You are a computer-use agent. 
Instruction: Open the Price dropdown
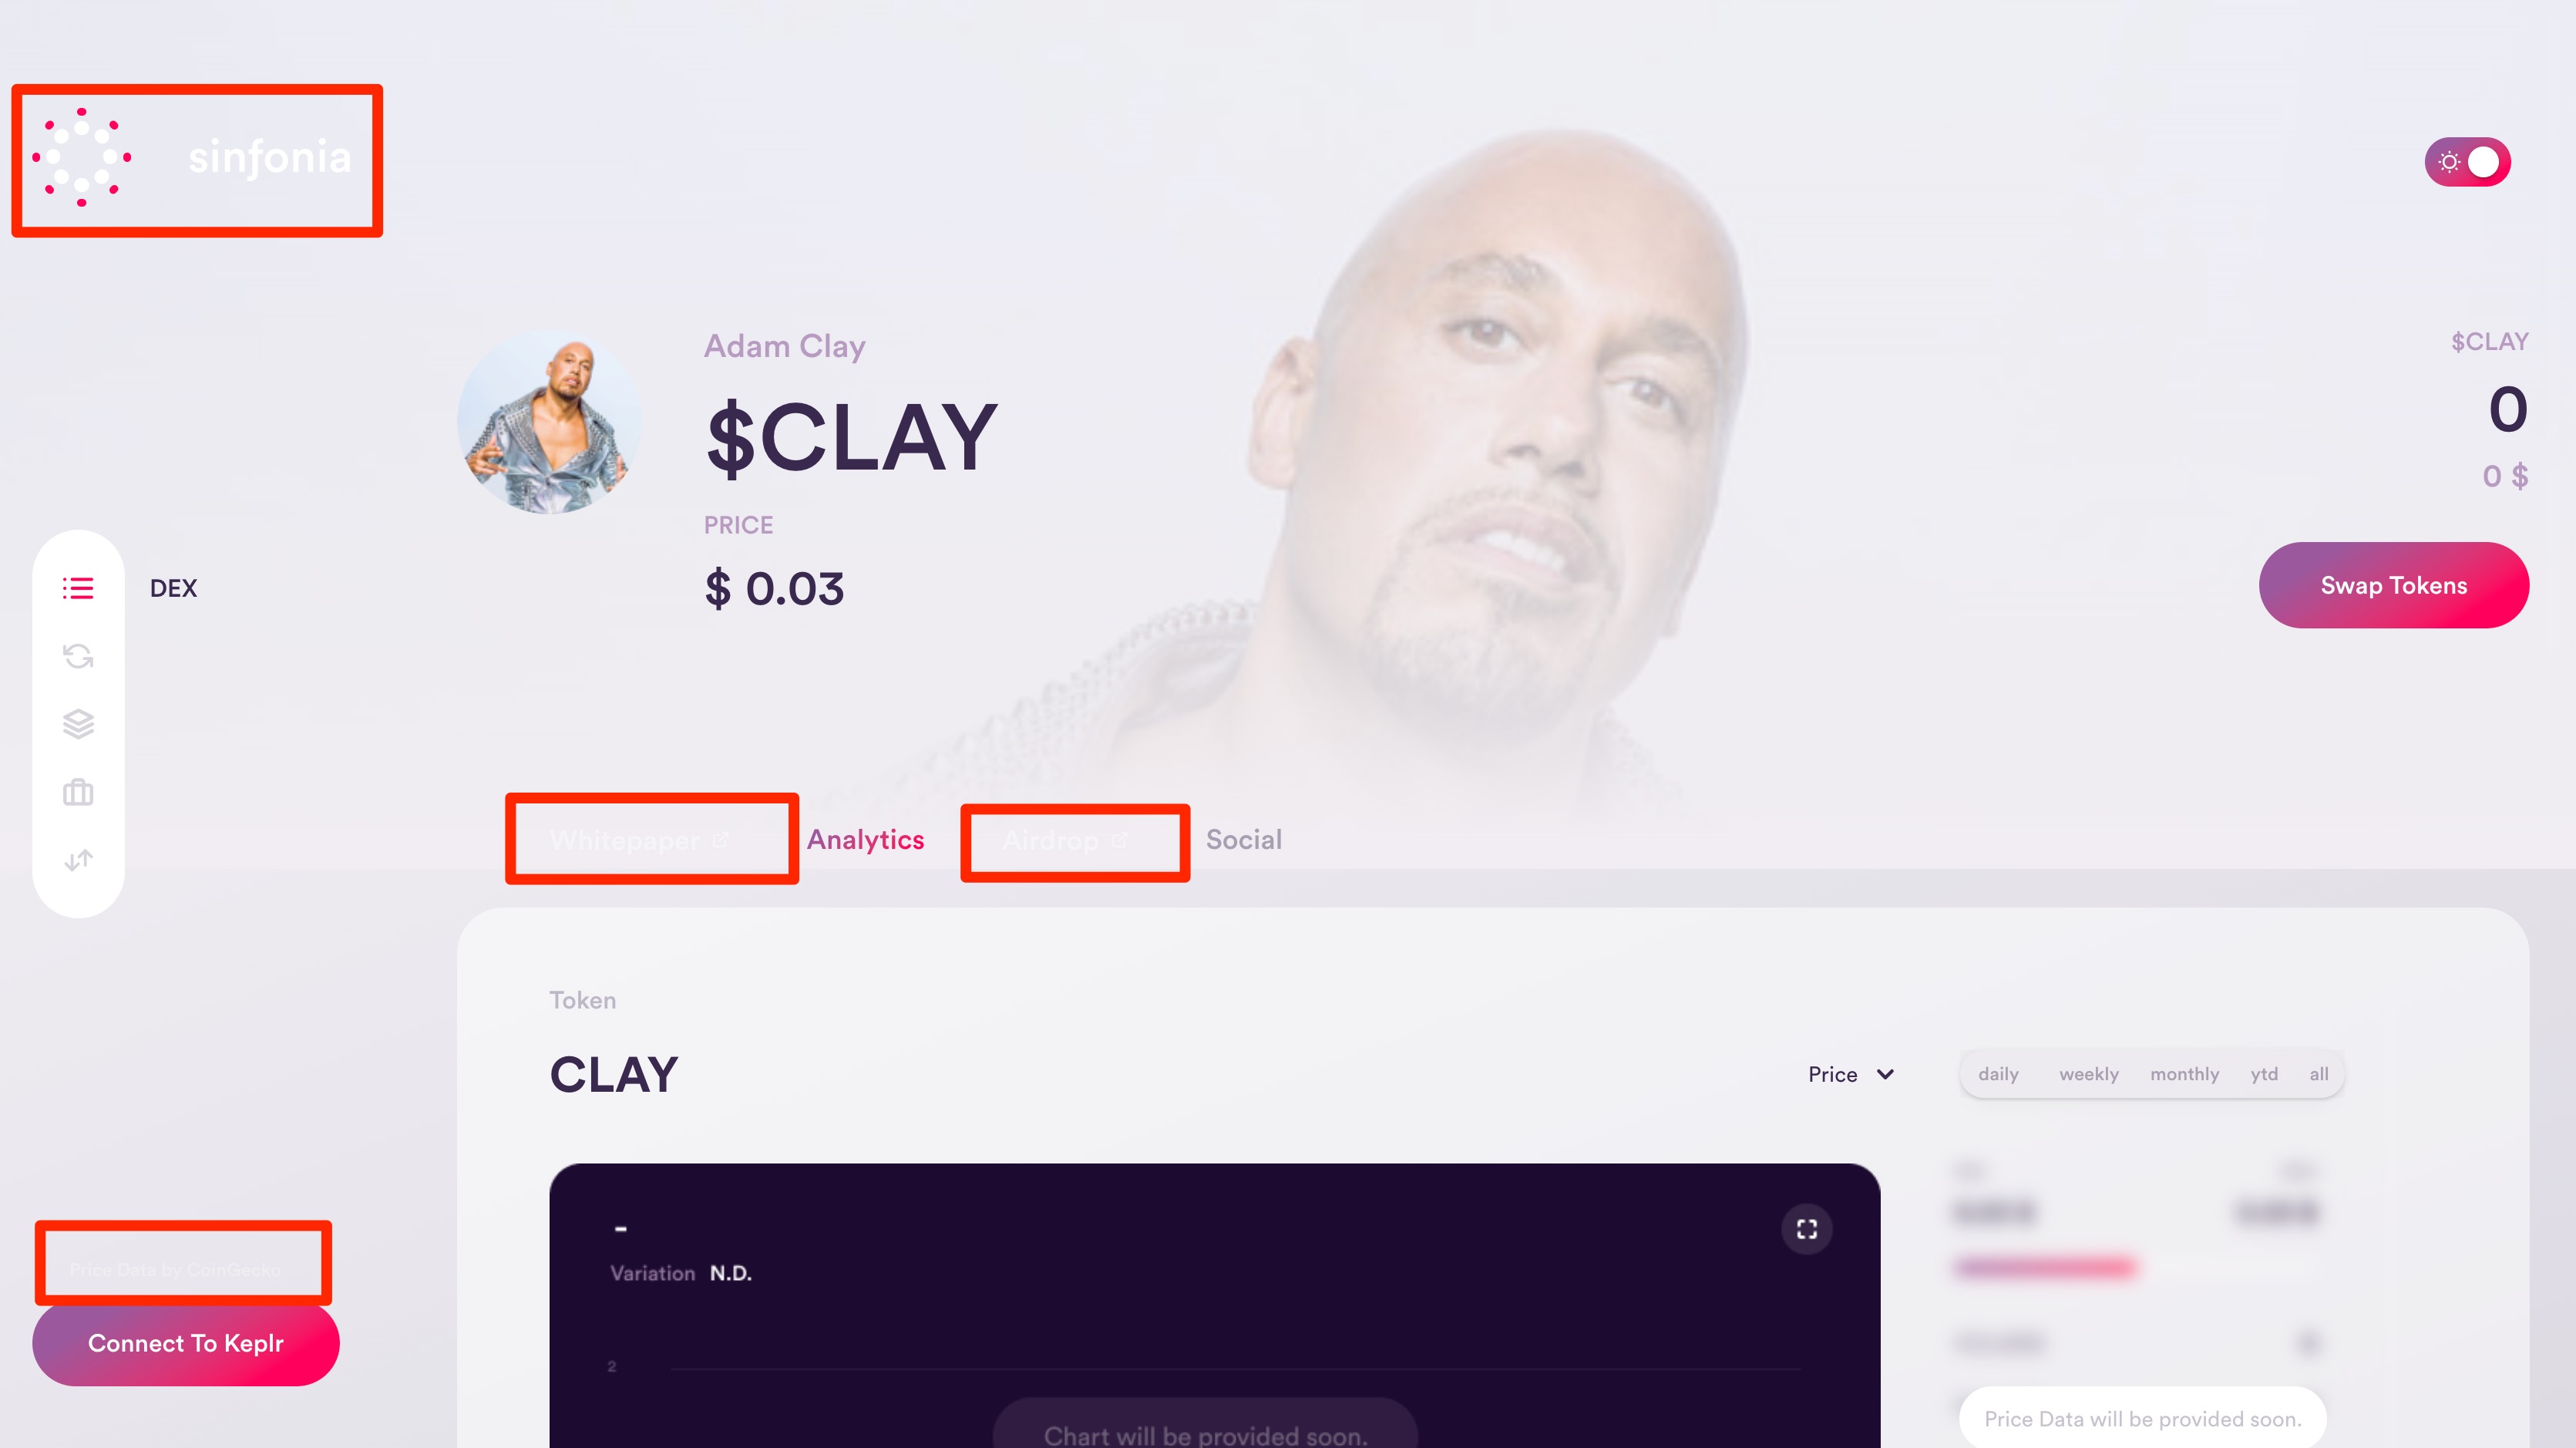pos(1851,1074)
